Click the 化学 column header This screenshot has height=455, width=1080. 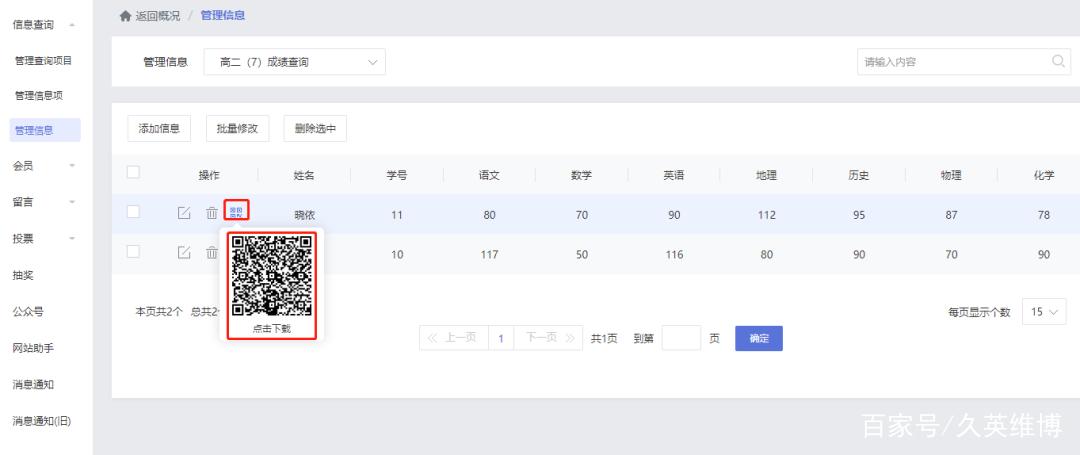(x=1043, y=176)
